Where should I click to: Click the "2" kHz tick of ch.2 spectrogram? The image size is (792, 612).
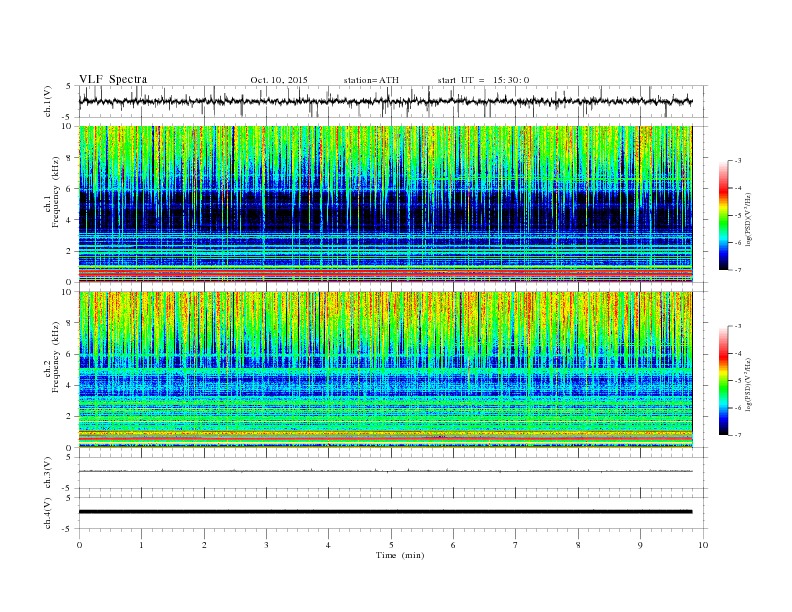[x=69, y=417]
